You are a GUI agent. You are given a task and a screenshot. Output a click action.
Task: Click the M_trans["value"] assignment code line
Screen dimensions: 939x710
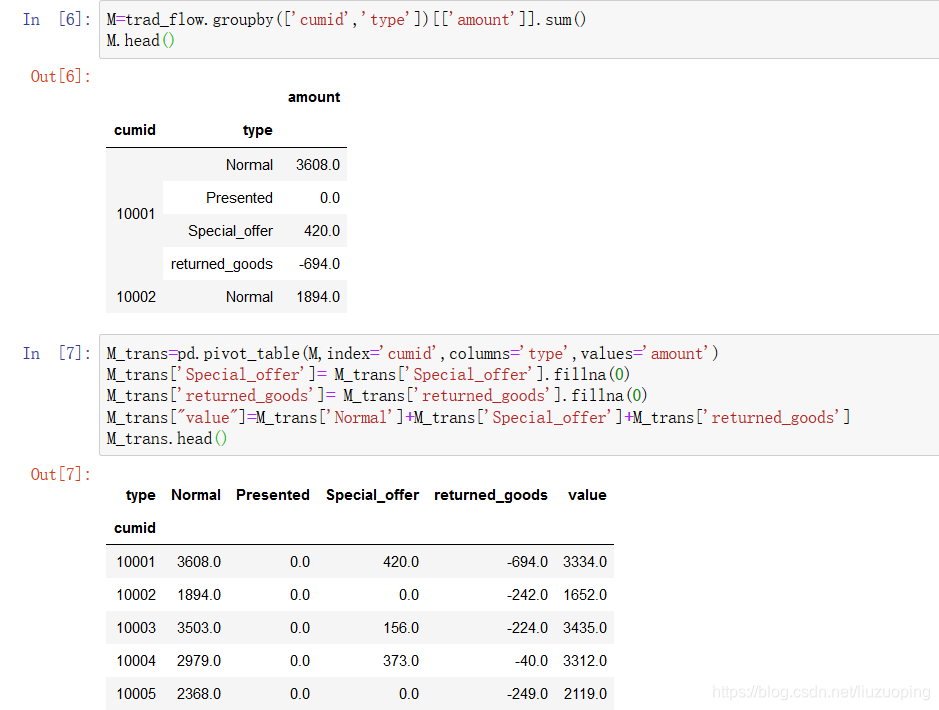[x=478, y=417]
